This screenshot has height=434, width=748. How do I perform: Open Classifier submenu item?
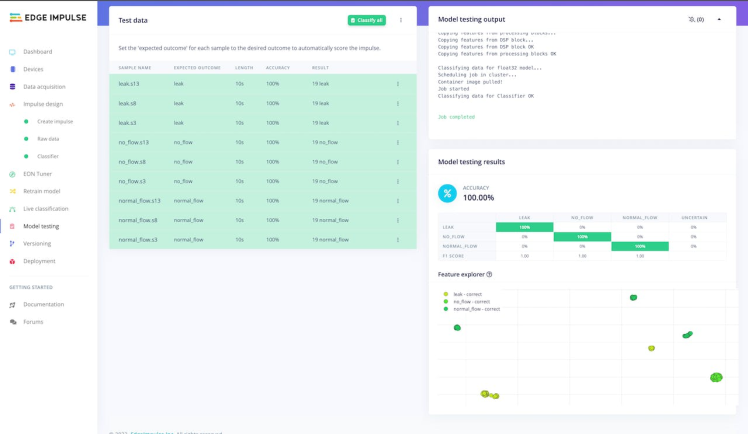(48, 156)
